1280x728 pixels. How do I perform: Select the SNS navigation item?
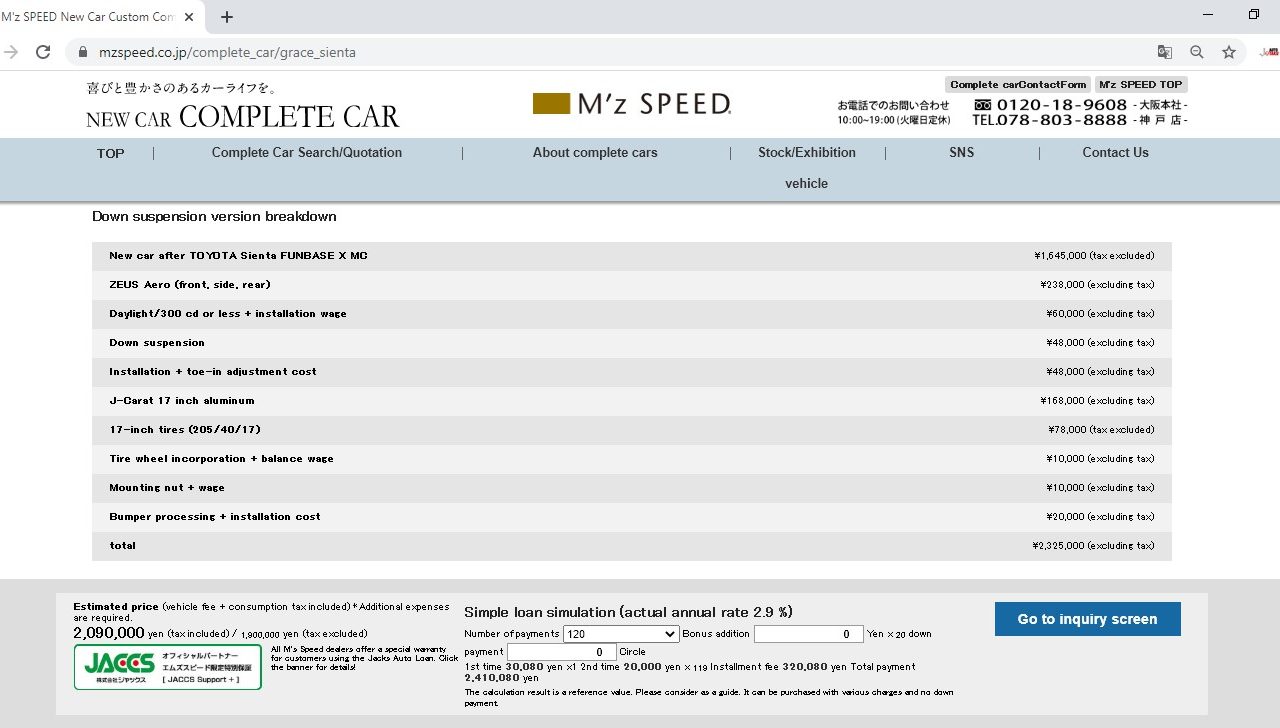961,153
